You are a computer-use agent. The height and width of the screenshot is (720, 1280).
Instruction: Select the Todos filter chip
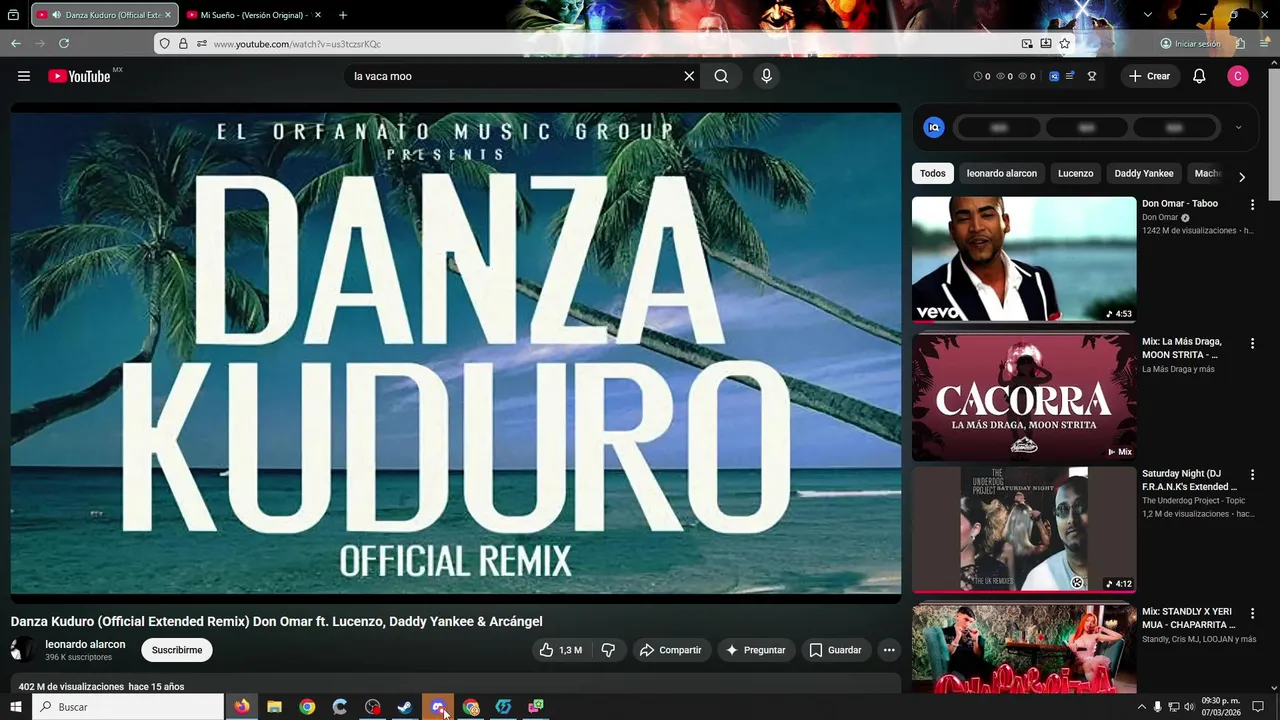pos(933,174)
